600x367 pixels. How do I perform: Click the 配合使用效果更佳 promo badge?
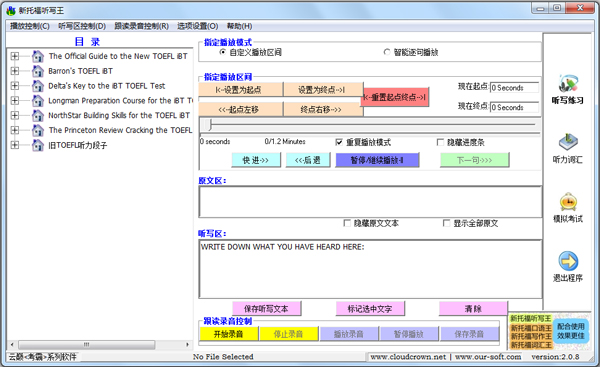point(571,331)
